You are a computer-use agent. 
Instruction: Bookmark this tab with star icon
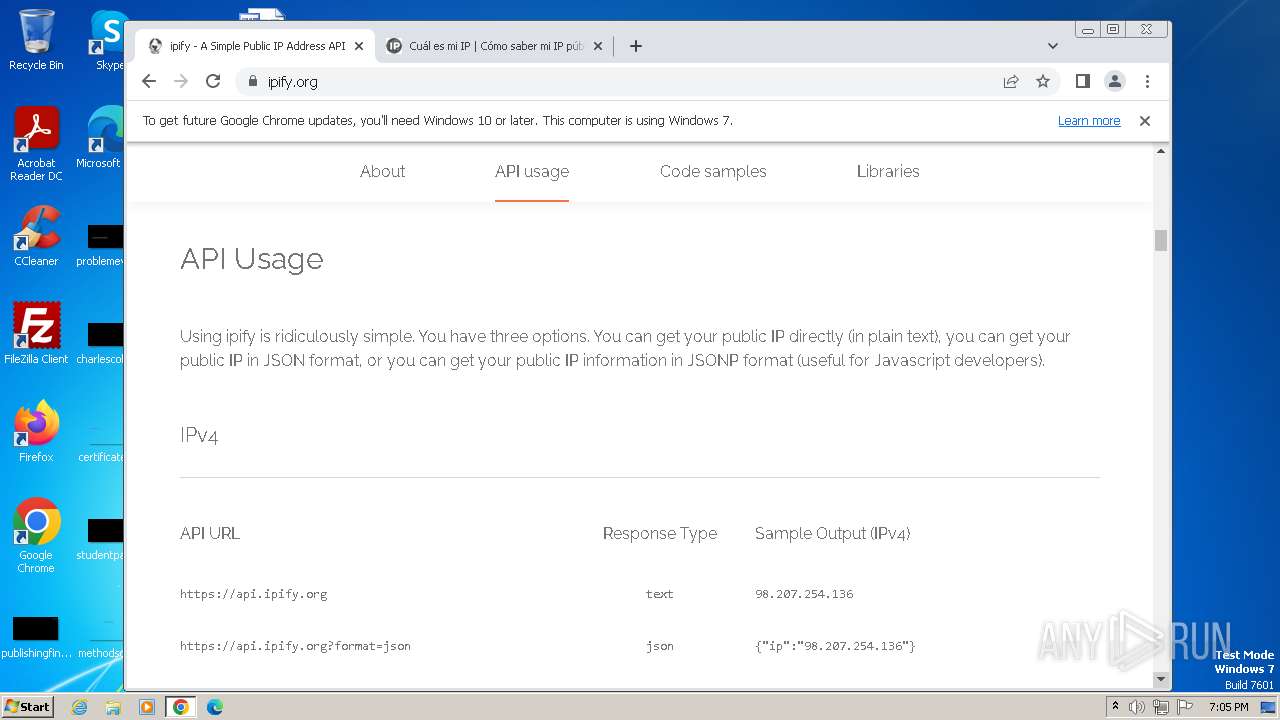pos(1043,82)
